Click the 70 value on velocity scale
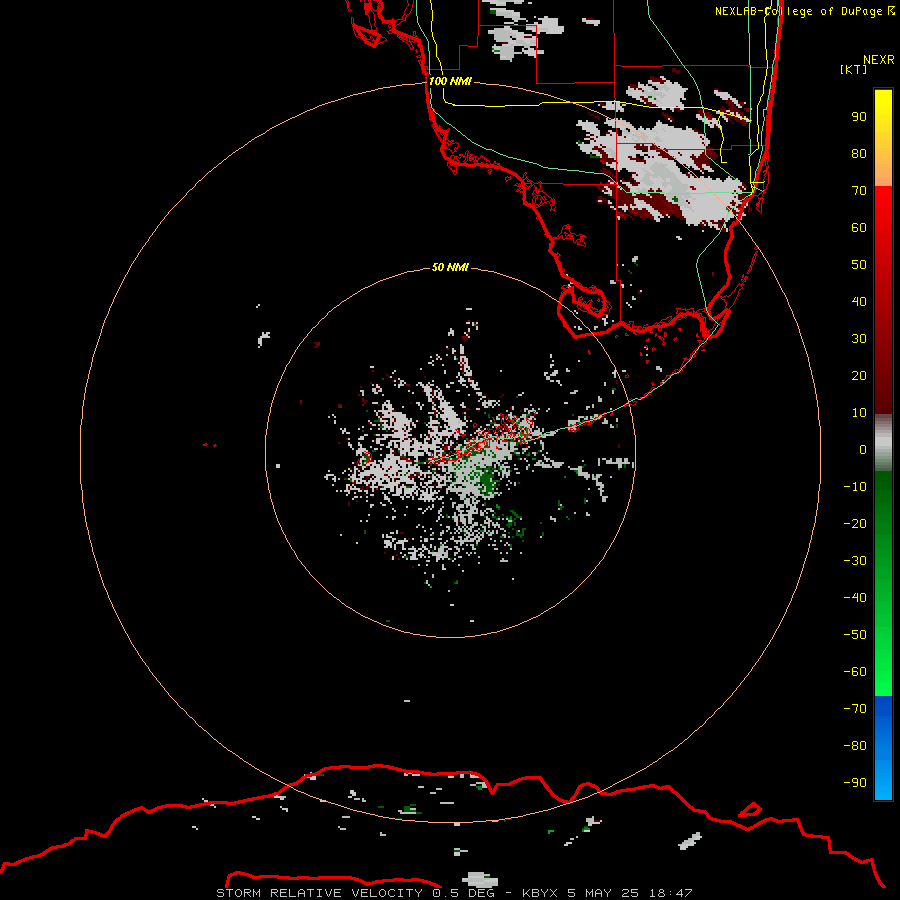 coord(859,191)
